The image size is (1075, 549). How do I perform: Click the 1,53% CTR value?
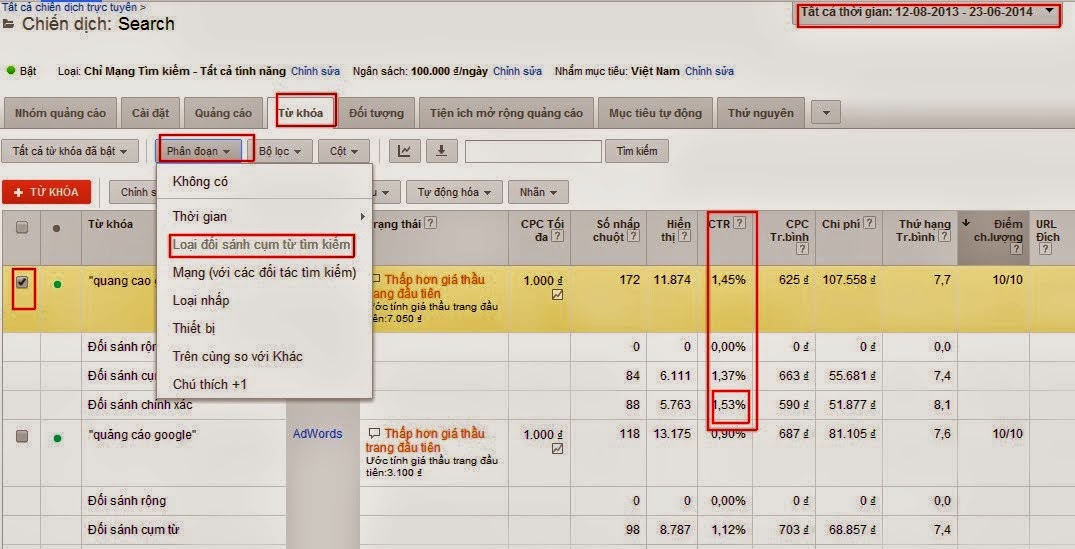pos(729,405)
